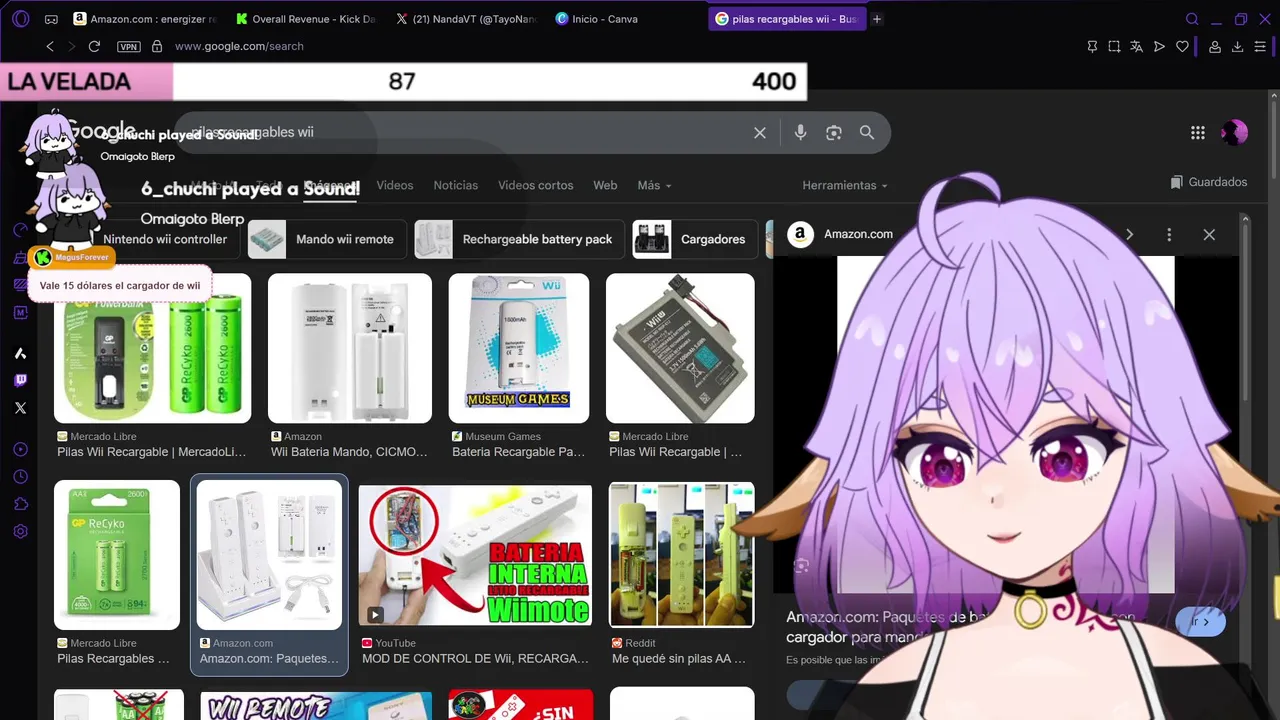Image resolution: width=1280 pixels, height=720 pixels.
Task: Filter by Rechargeable battery pack chip
Action: pyautogui.click(x=519, y=239)
